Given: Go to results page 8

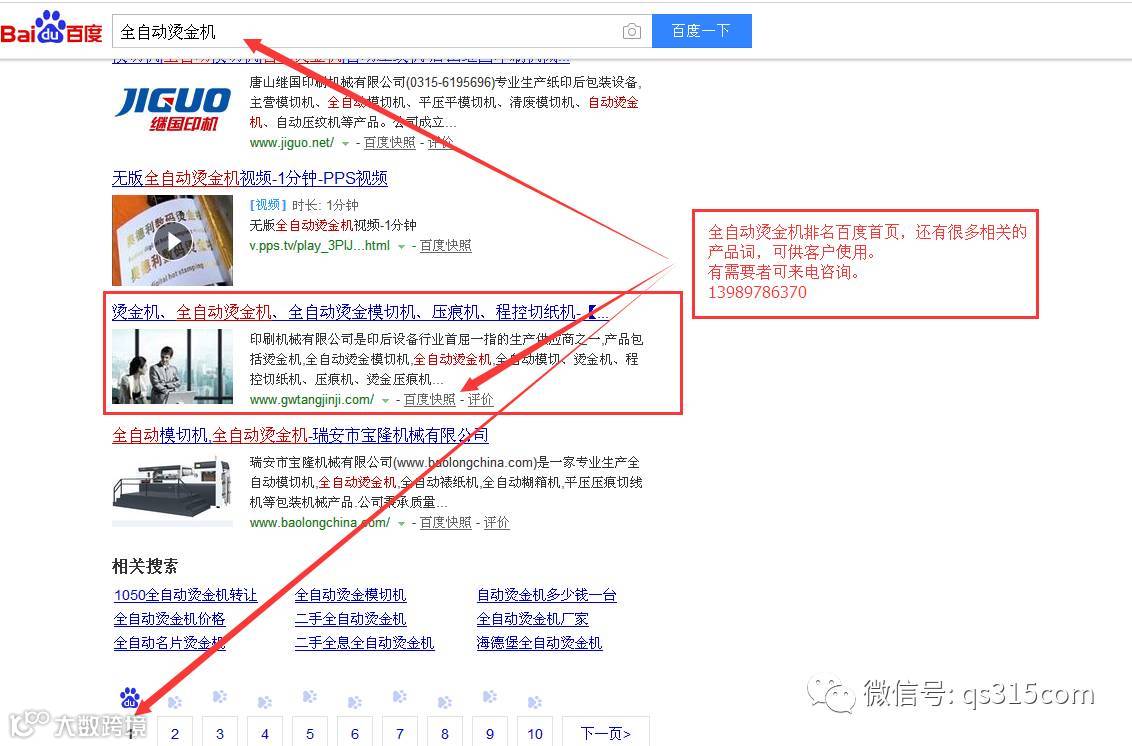Looking at the screenshot, I should [x=445, y=732].
